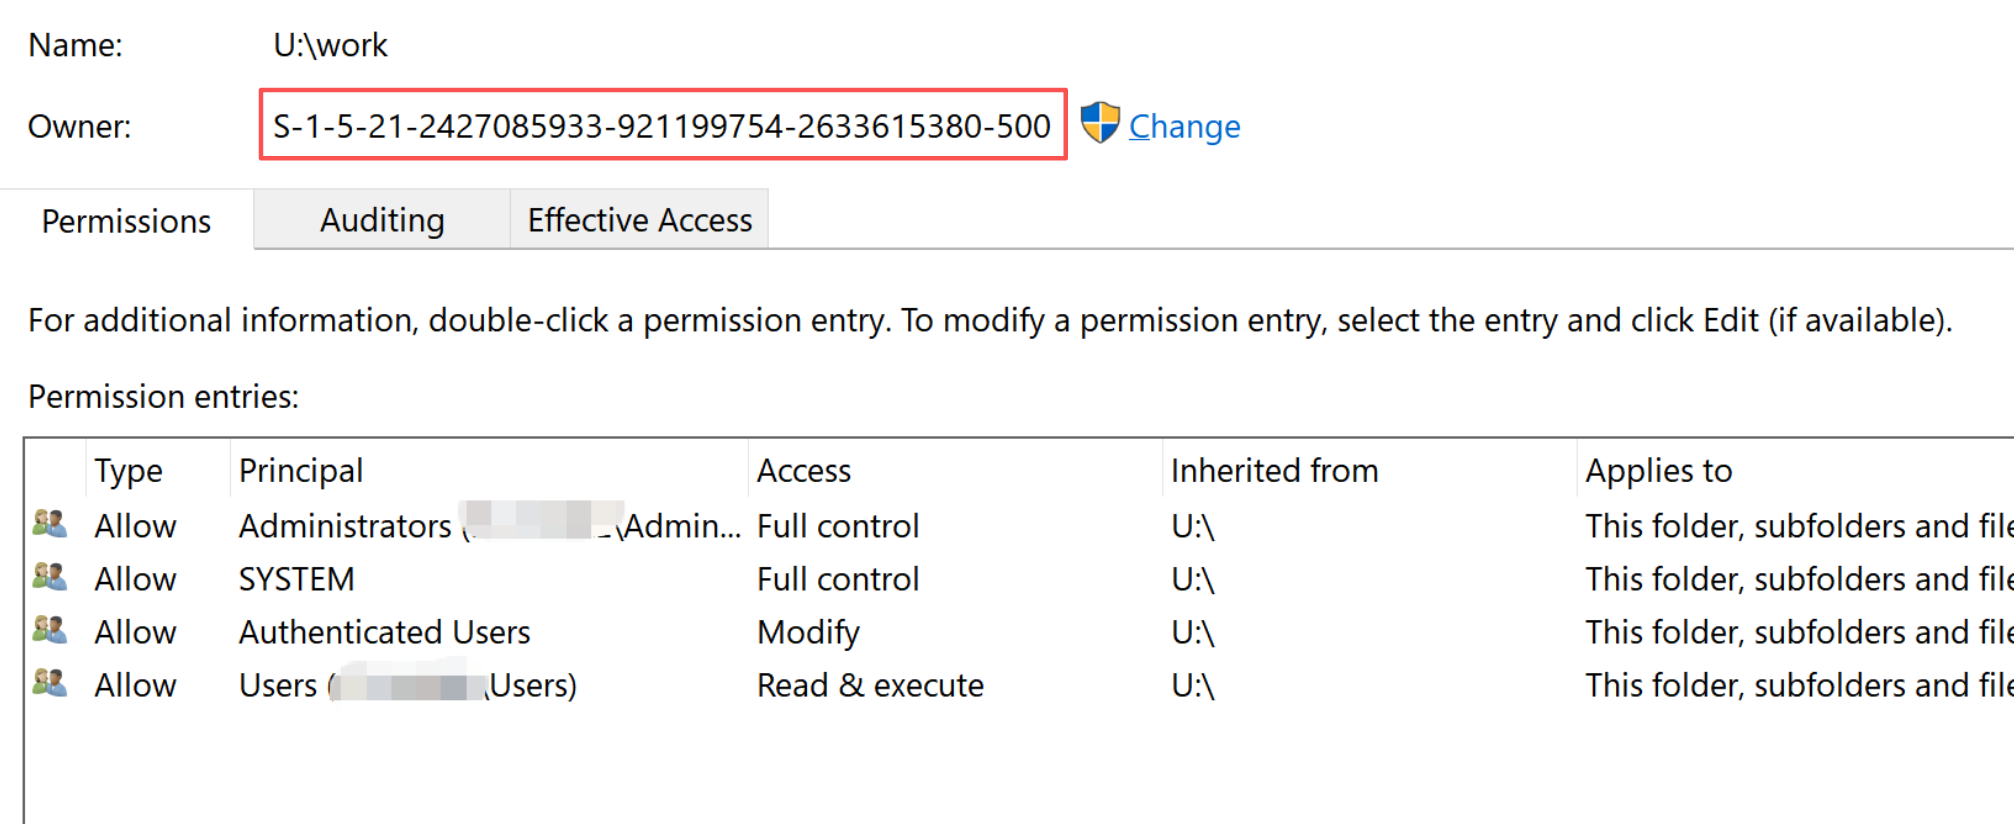Switch to the Auditing tab

[x=382, y=219]
